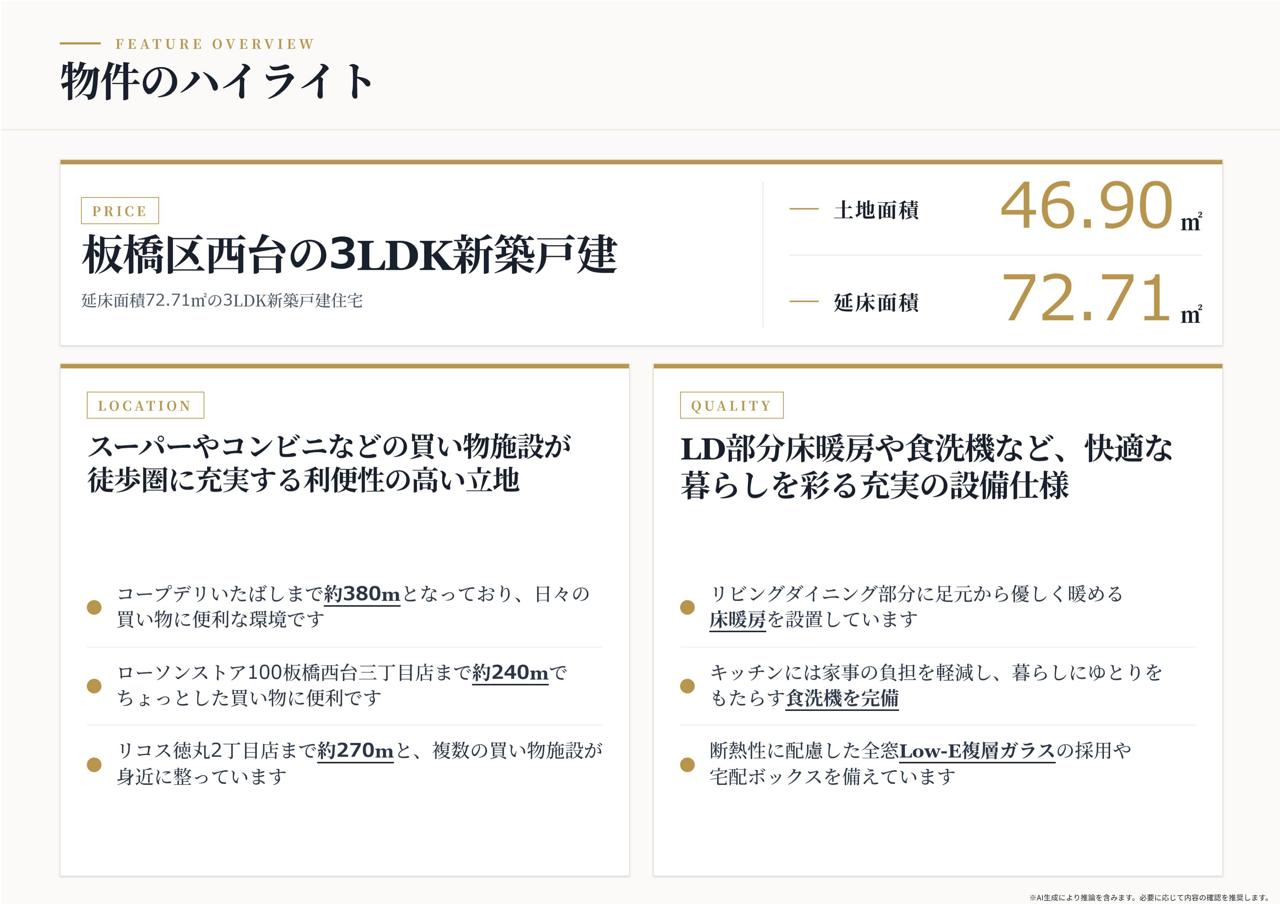The height and width of the screenshot is (904, 1280).
Task: Click the underlined 床暖房 keyword
Action: 738,620
